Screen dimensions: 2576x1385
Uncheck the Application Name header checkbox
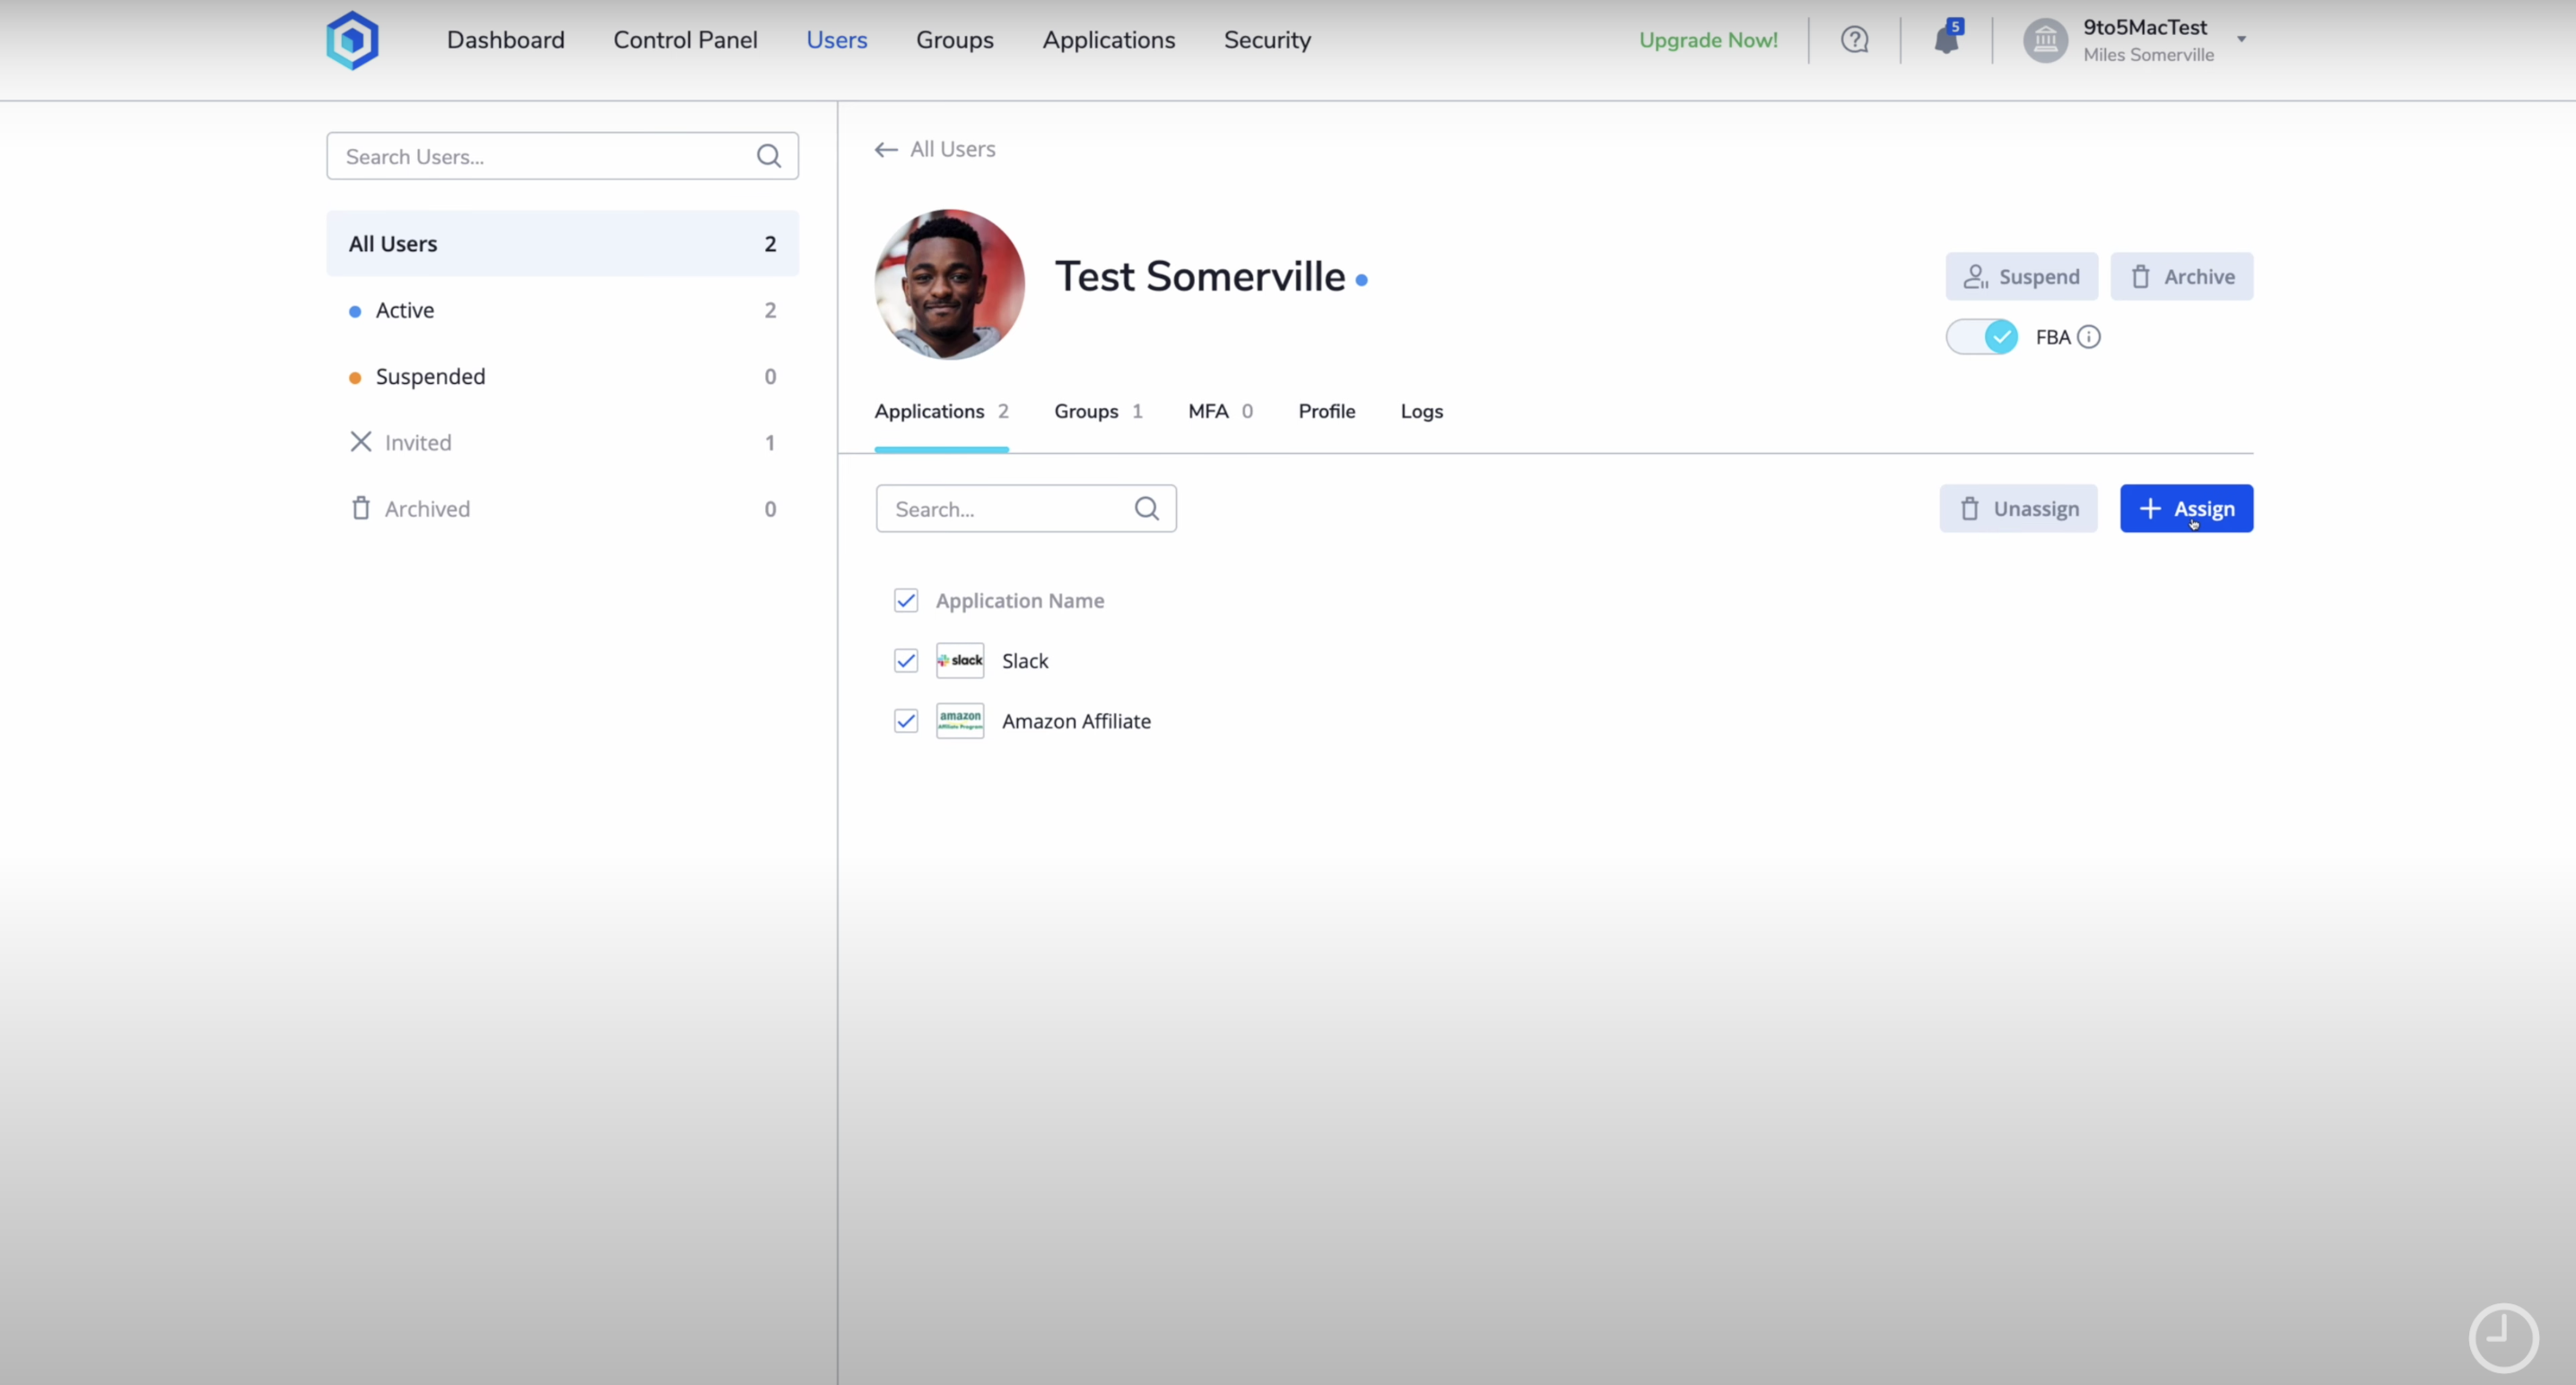[x=906, y=600]
